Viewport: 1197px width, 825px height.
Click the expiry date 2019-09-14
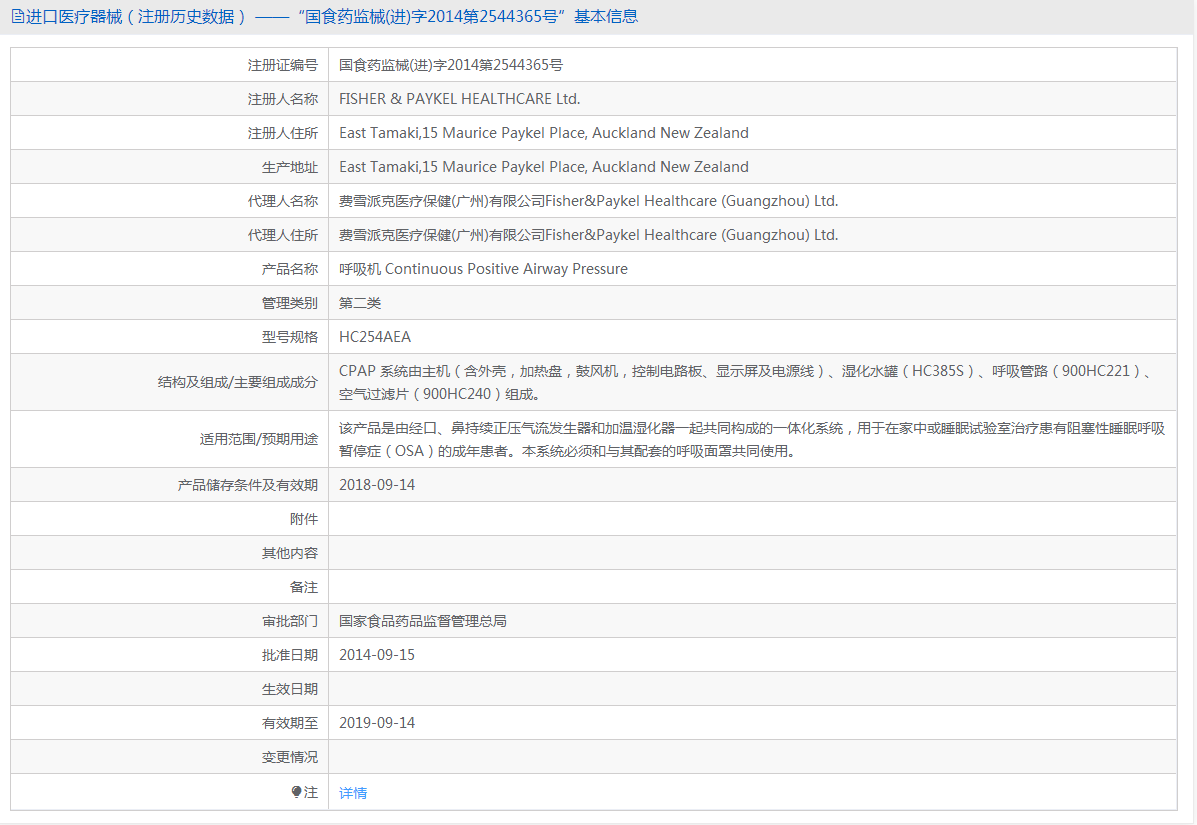[x=377, y=723]
